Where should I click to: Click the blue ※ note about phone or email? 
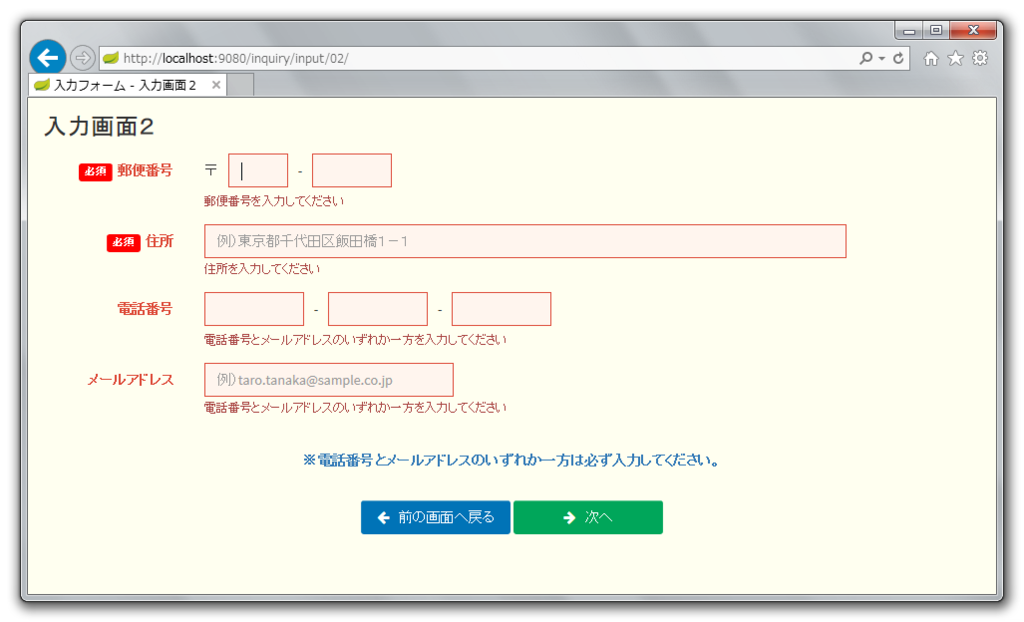coord(511,460)
